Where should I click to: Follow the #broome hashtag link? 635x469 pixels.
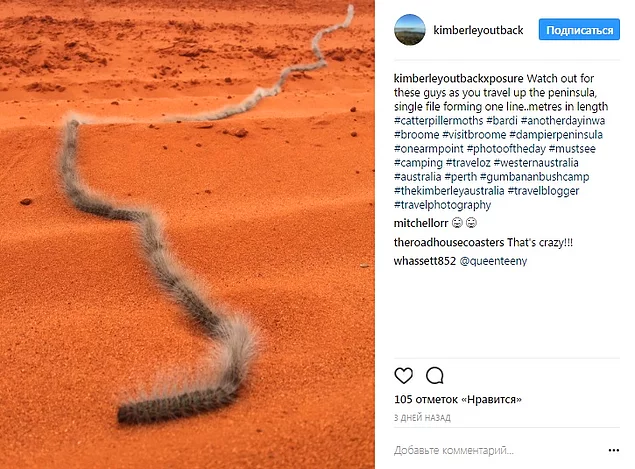point(416,134)
